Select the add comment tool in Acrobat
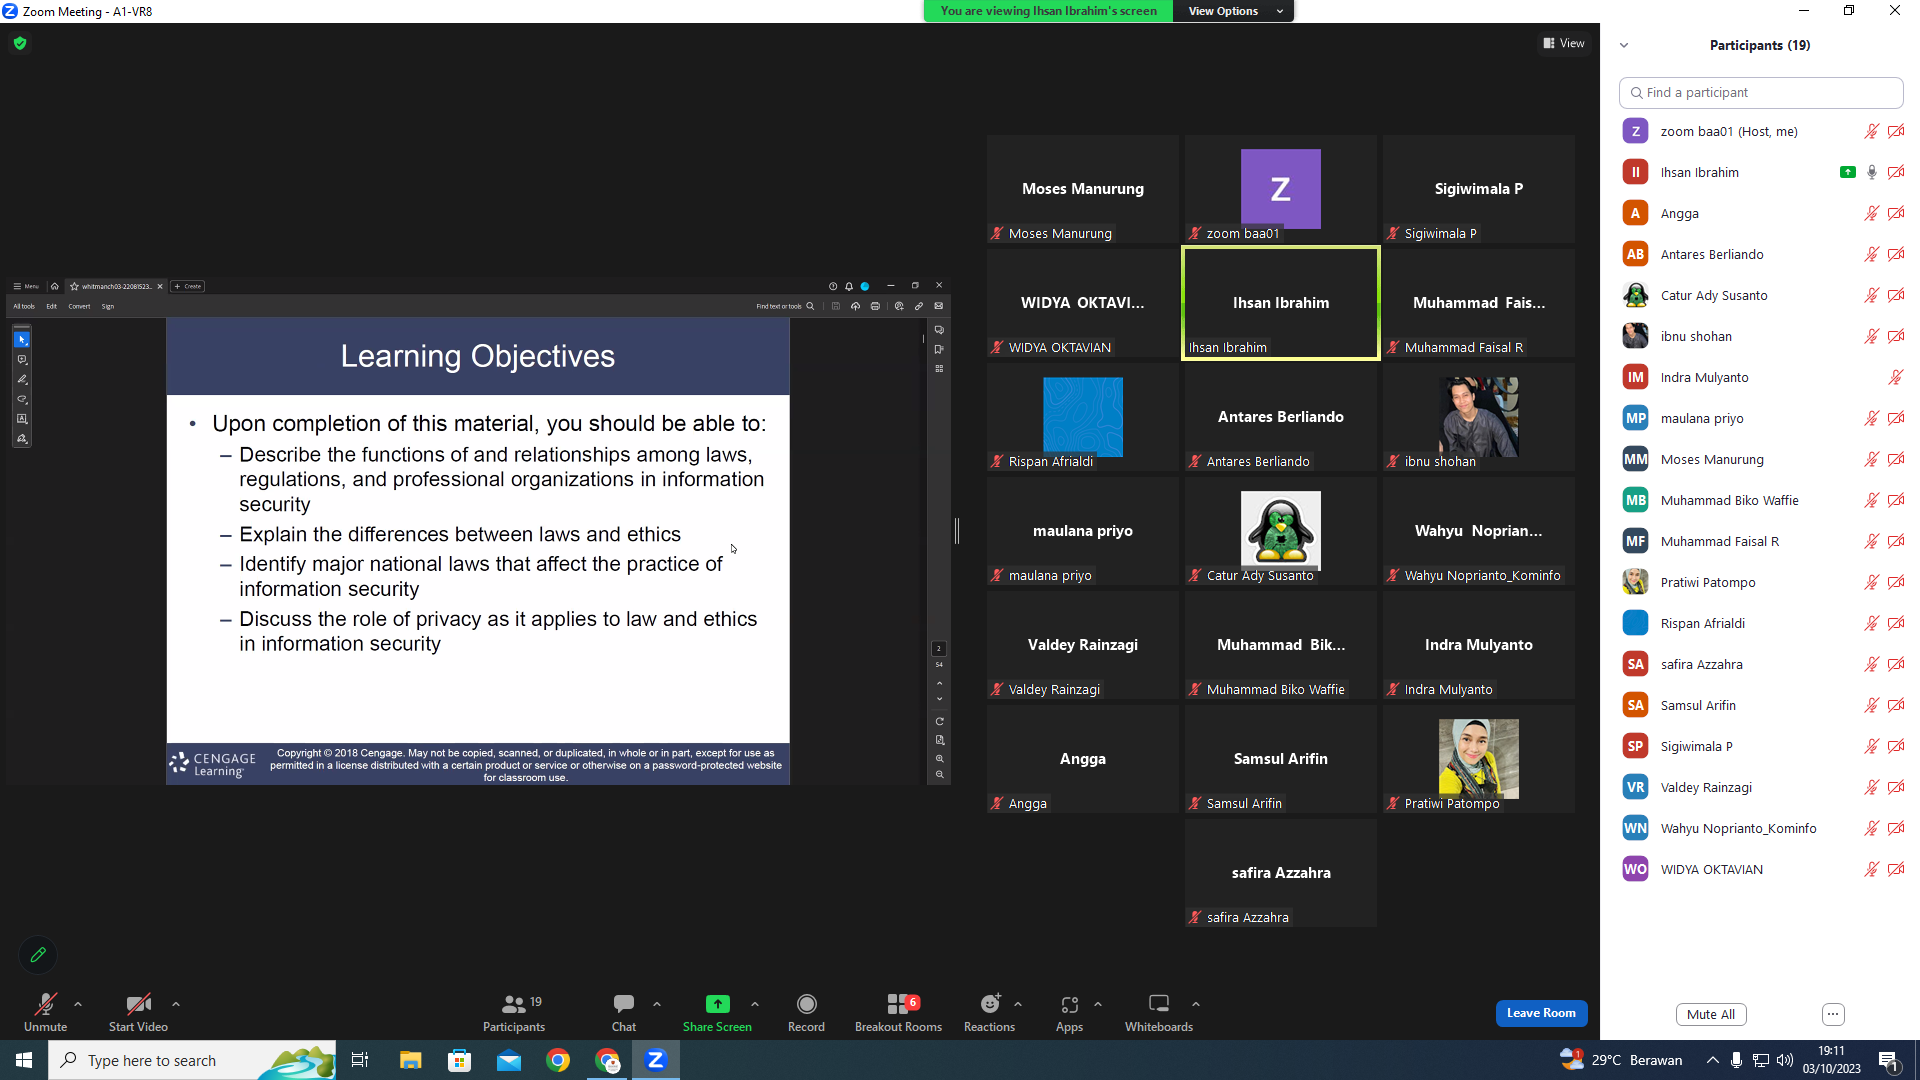The height and width of the screenshot is (1080, 1920). (22, 360)
